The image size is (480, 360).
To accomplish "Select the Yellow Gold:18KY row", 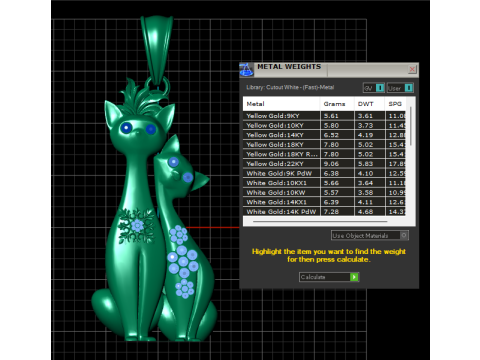I will pyautogui.click(x=324, y=145).
